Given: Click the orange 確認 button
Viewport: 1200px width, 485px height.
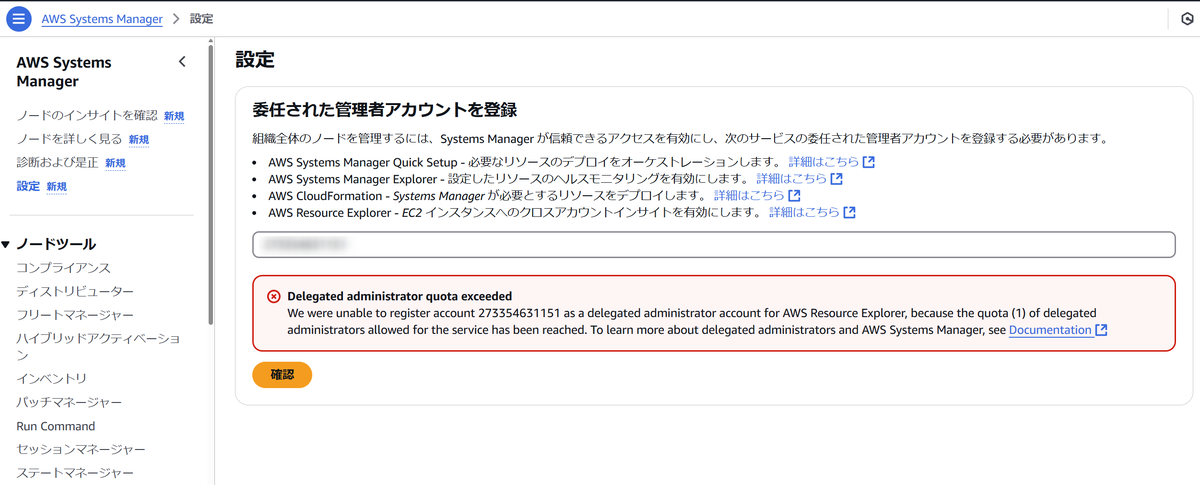Looking at the screenshot, I should pos(282,375).
